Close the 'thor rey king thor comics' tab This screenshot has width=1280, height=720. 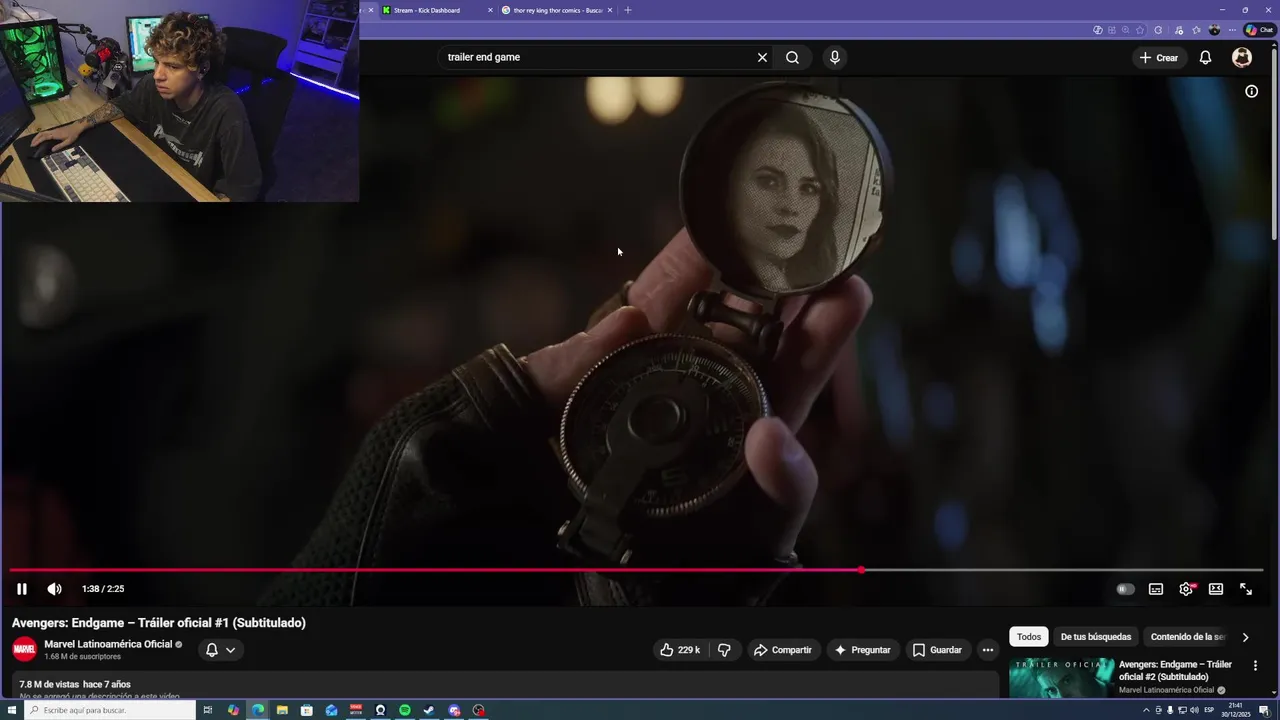point(610,10)
